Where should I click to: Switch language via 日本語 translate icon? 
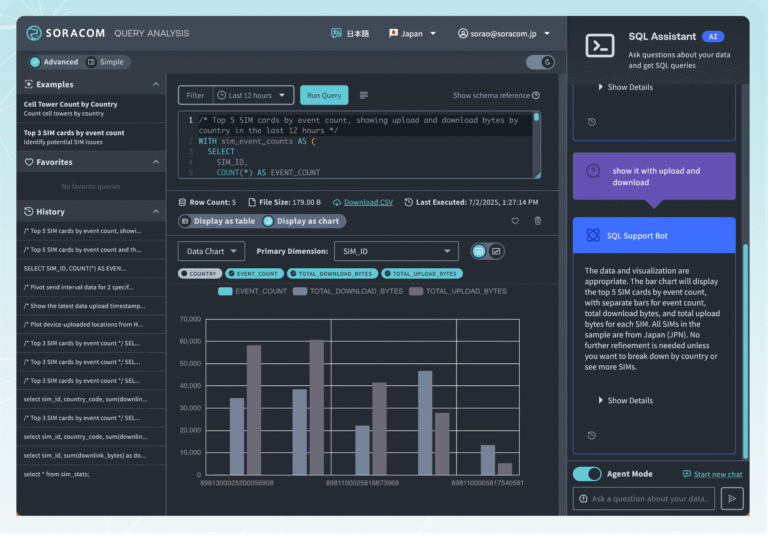336,33
